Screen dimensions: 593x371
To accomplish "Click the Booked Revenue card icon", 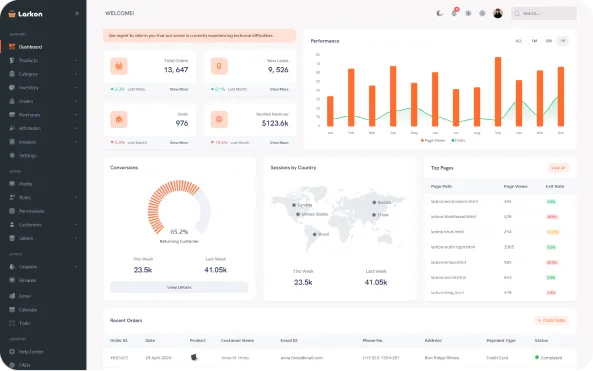I will coord(219,120).
